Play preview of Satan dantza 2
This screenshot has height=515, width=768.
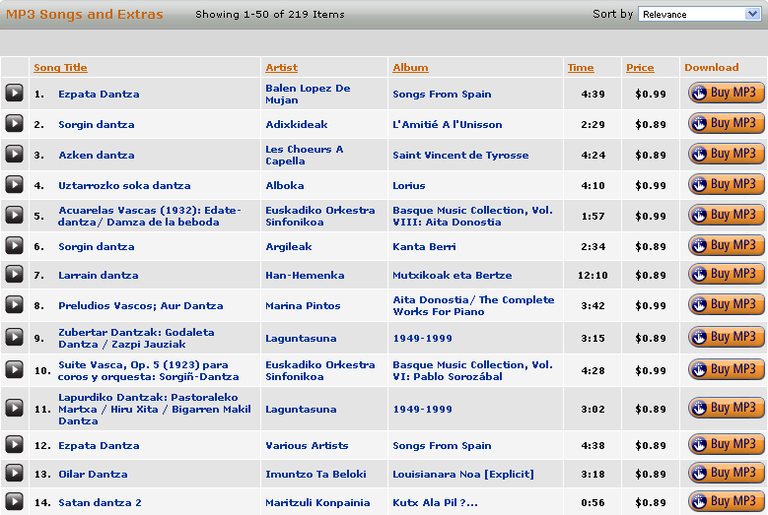pos(14,502)
